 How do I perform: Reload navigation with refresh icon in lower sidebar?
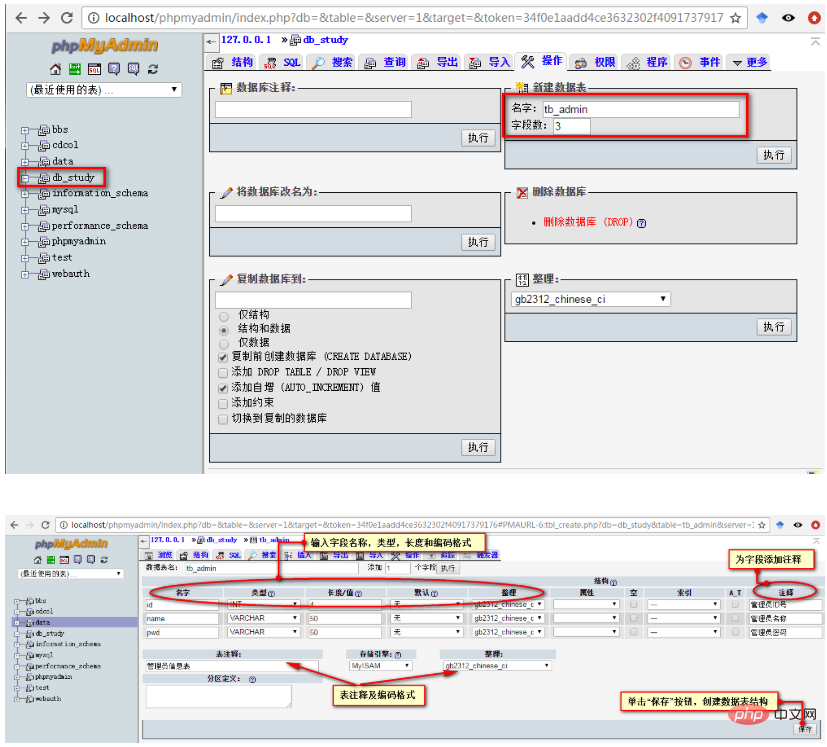point(104,560)
